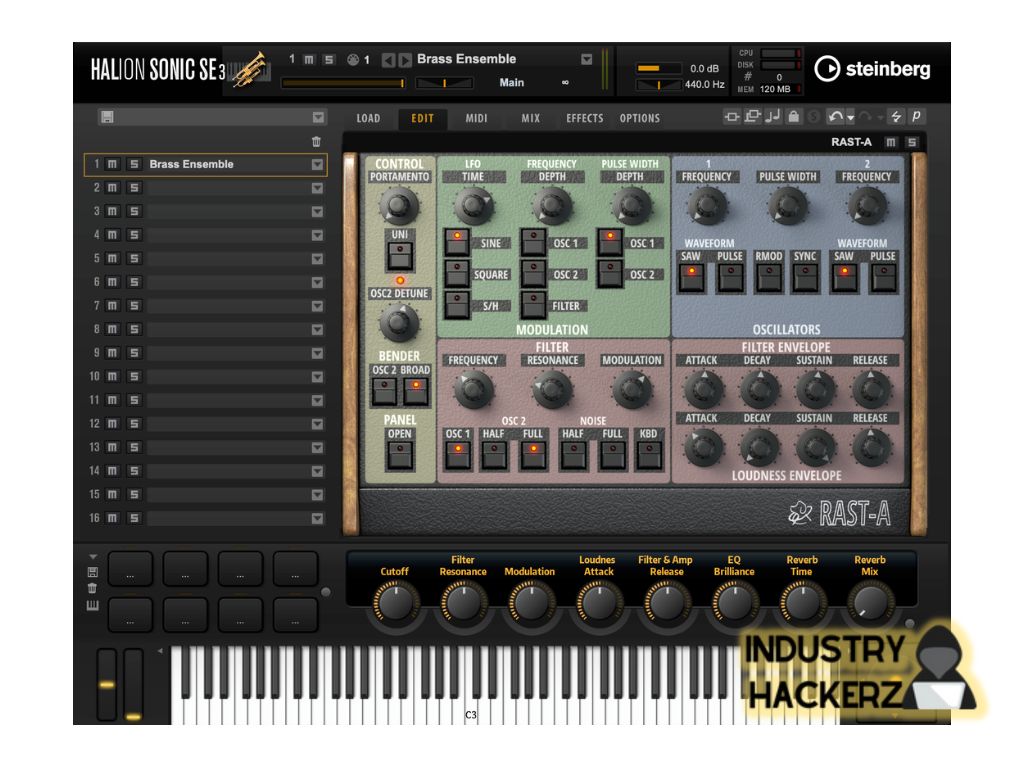Click the redo arrow in the toolbar

[x=865, y=117]
